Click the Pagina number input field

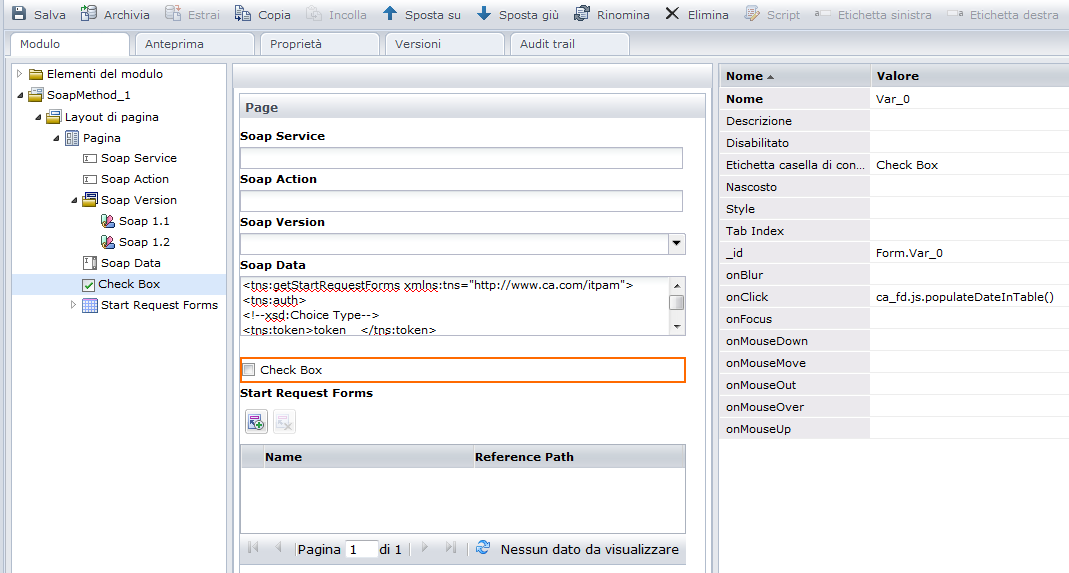pyautogui.click(x=361, y=549)
